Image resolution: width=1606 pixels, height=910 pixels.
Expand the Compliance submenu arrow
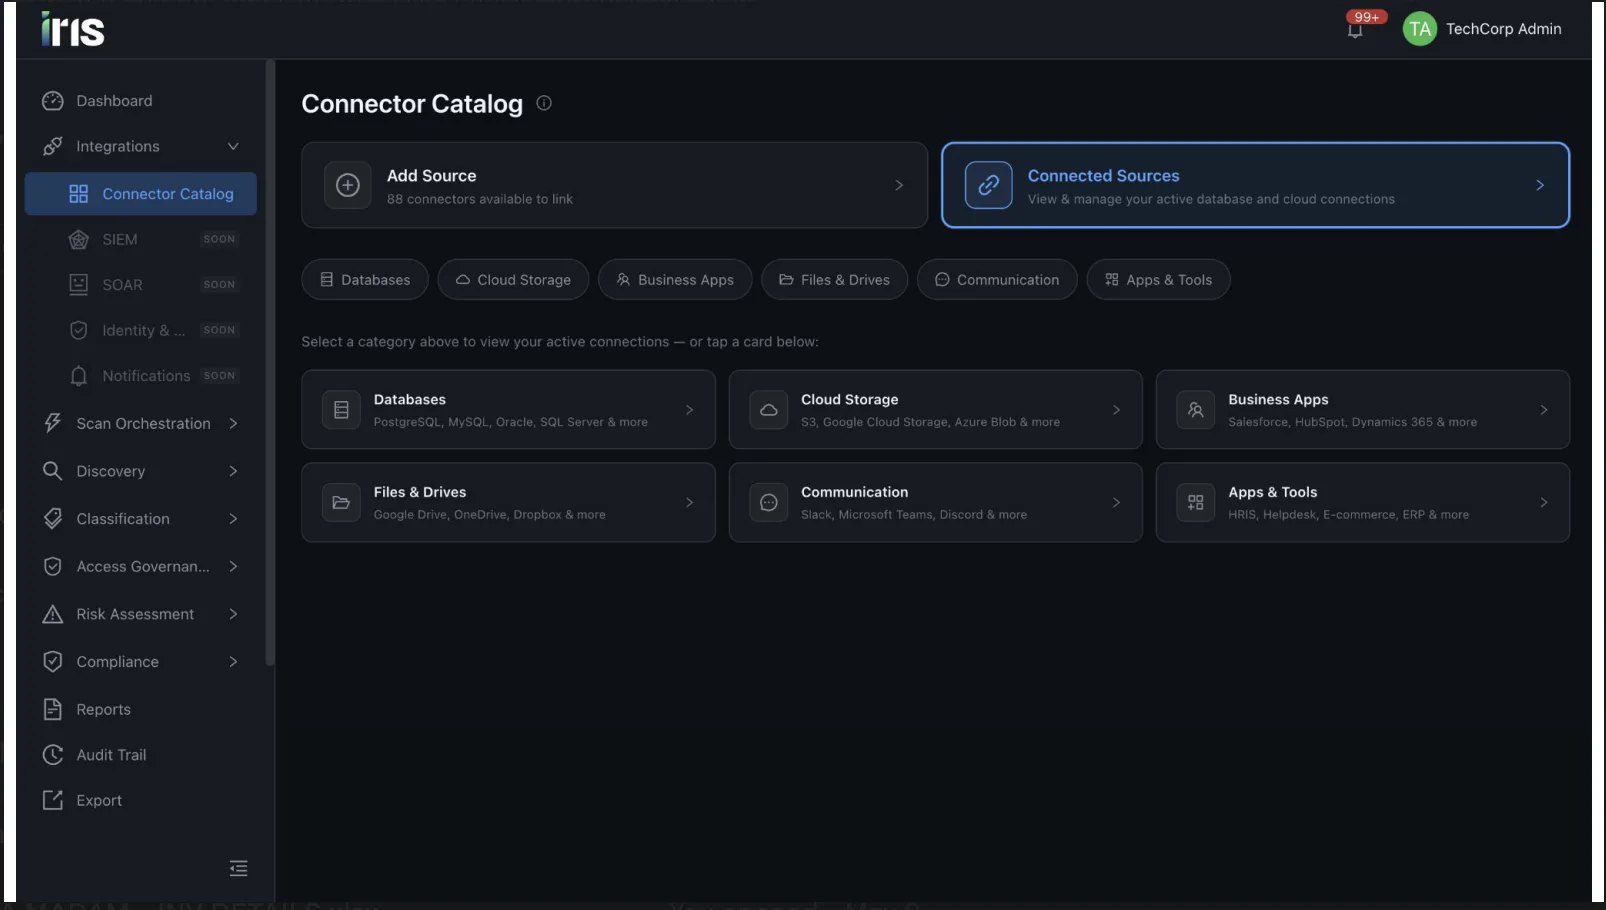coord(233,662)
